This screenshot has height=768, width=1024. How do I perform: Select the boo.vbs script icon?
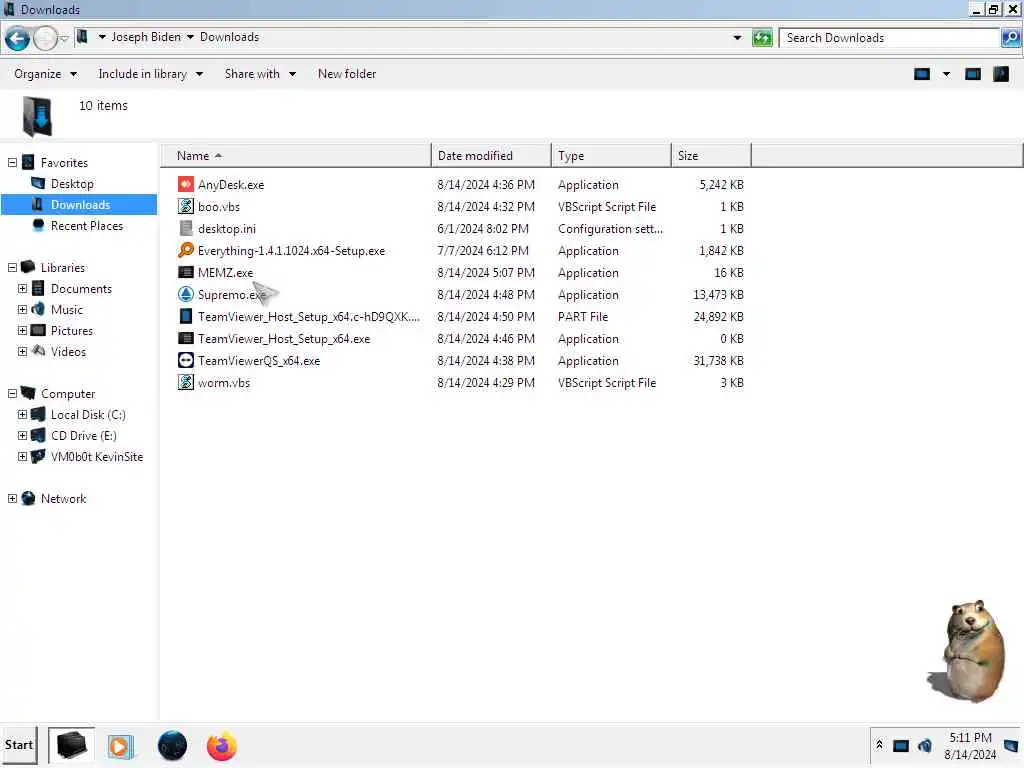coord(186,206)
